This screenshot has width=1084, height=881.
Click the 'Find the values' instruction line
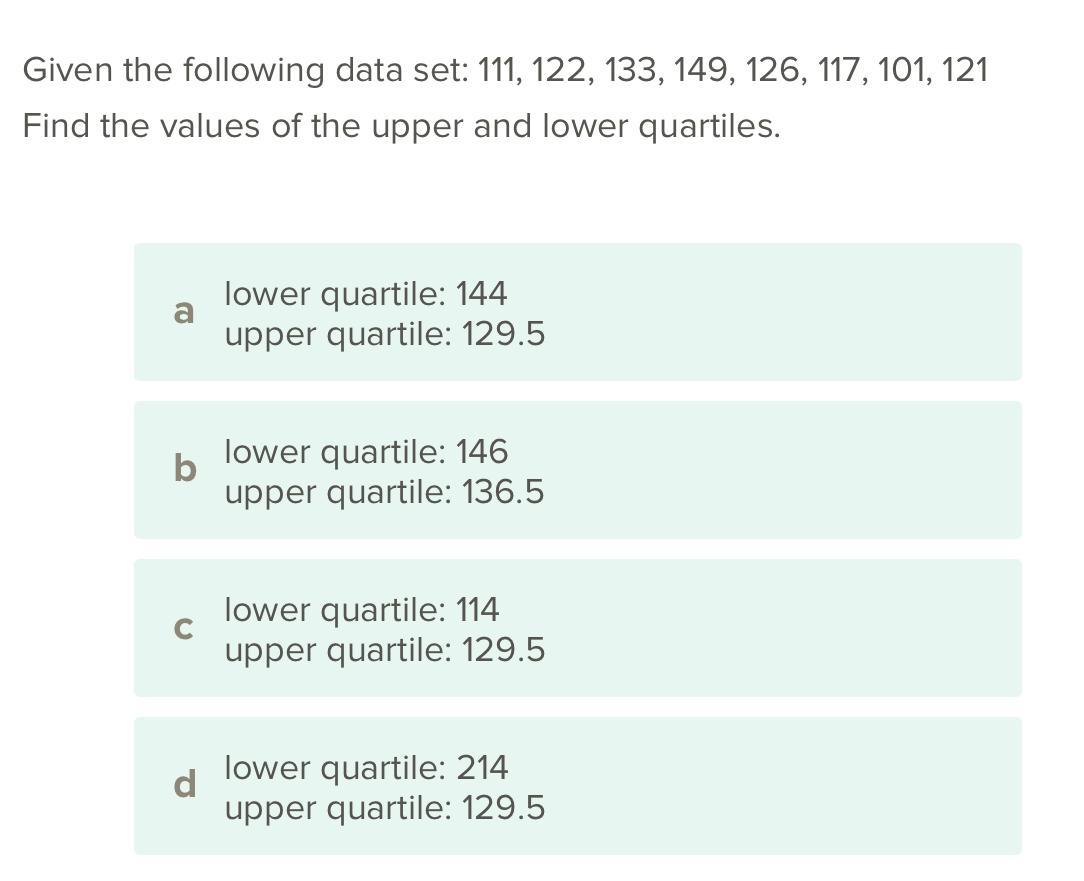tap(402, 127)
